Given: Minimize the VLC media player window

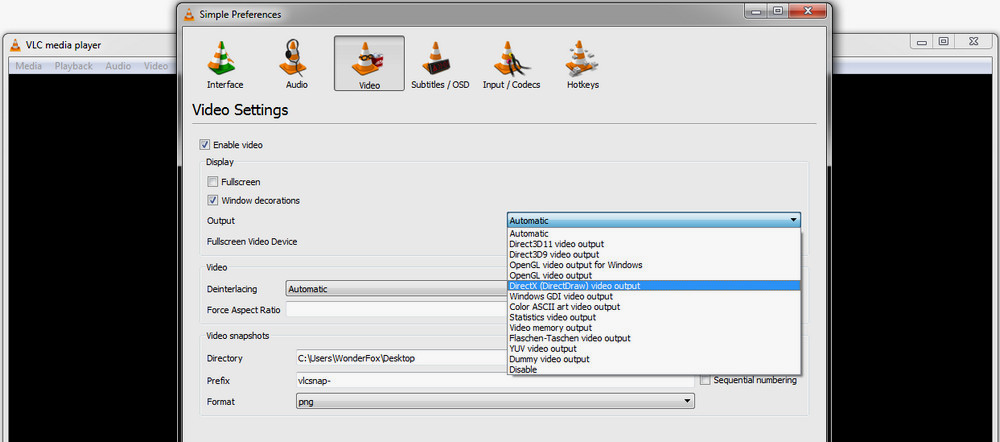Looking at the screenshot, I should [x=922, y=41].
